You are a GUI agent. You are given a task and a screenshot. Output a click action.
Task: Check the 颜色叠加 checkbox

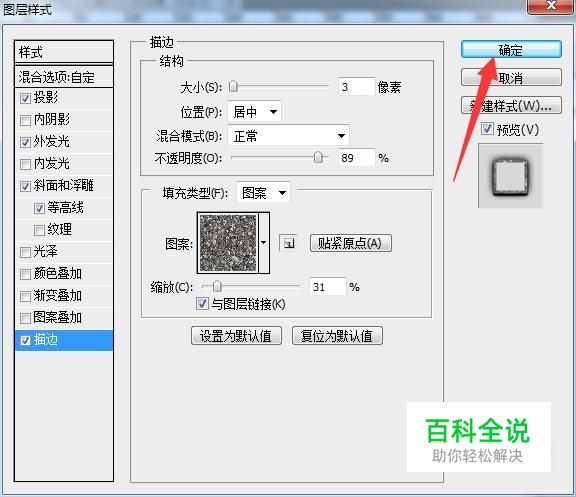[x=25, y=274]
